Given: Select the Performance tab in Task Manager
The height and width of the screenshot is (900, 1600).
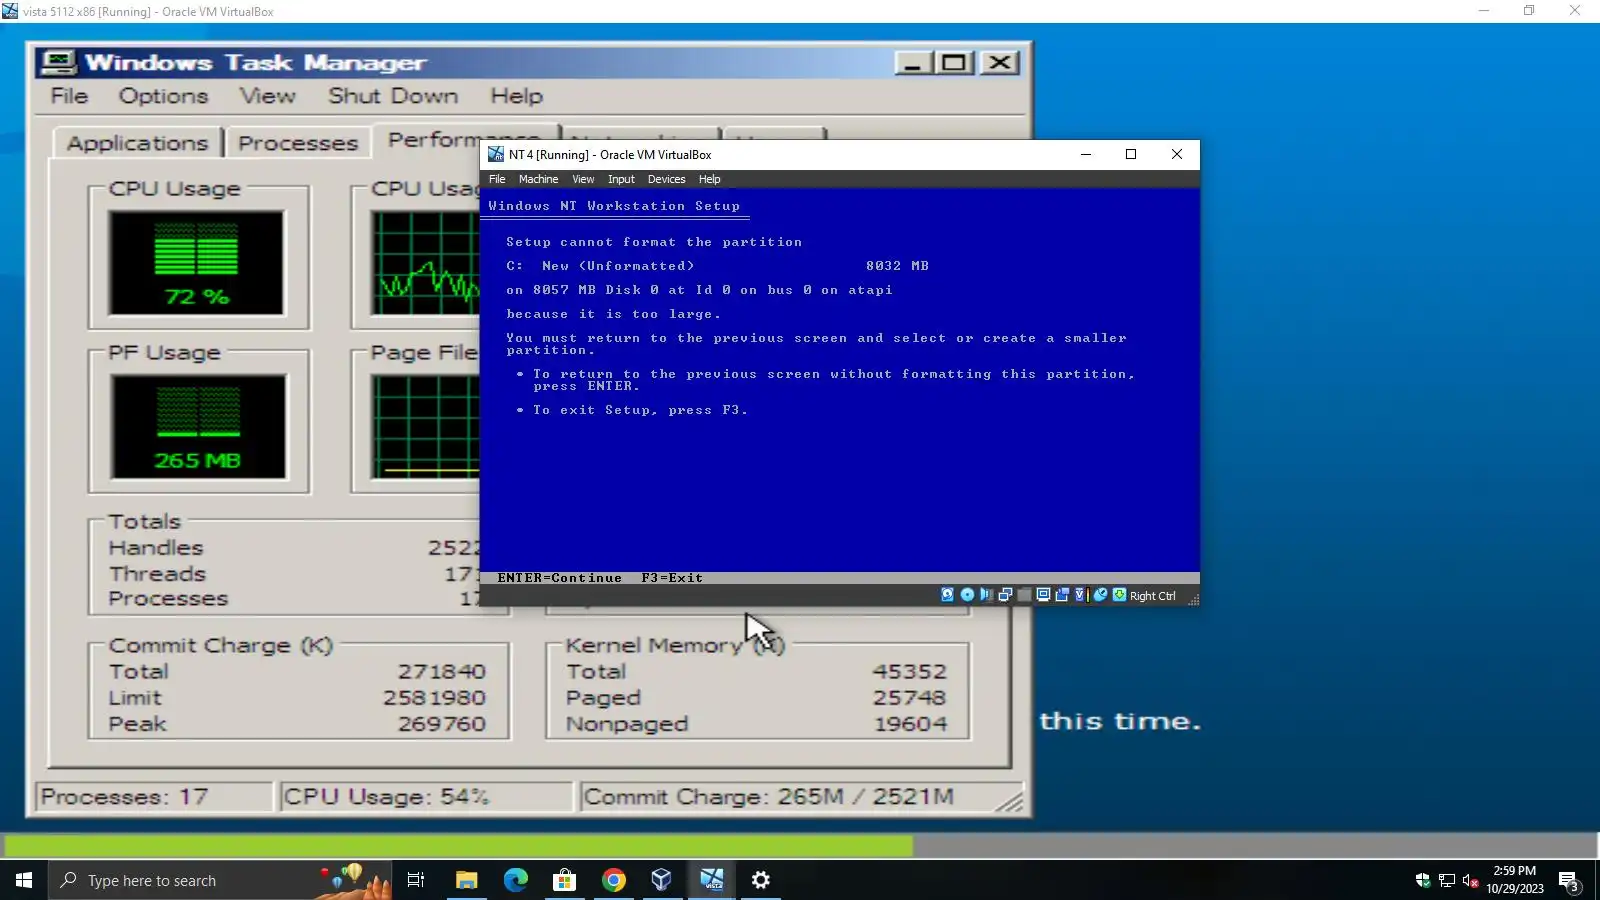Looking at the screenshot, I should (x=464, y=139).
